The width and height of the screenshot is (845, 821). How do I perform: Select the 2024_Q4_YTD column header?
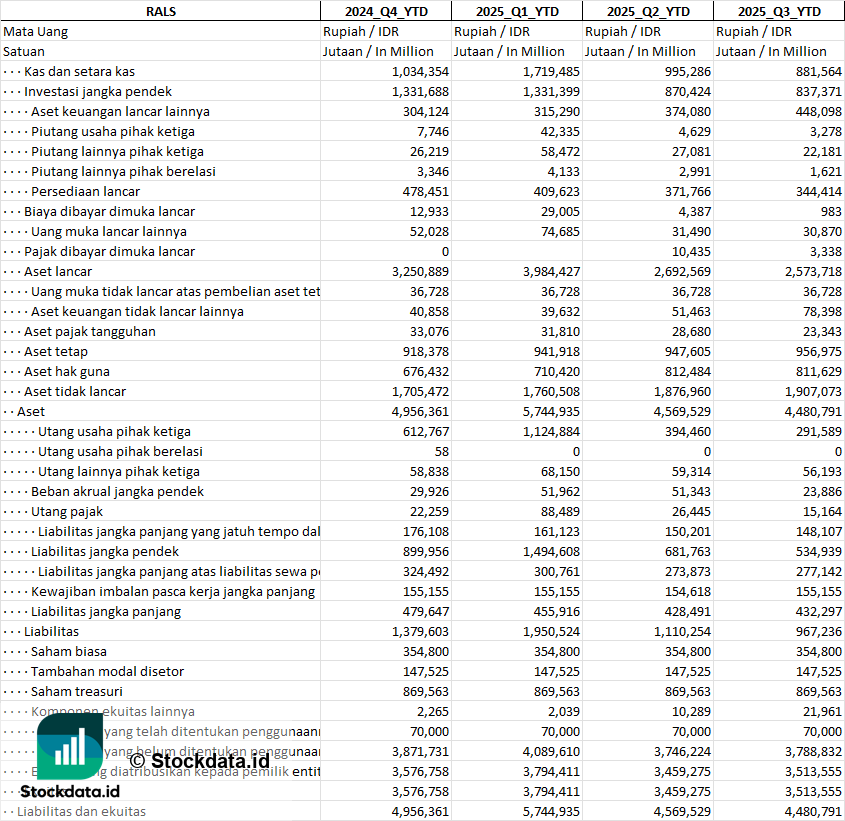(x=386, y=11)
